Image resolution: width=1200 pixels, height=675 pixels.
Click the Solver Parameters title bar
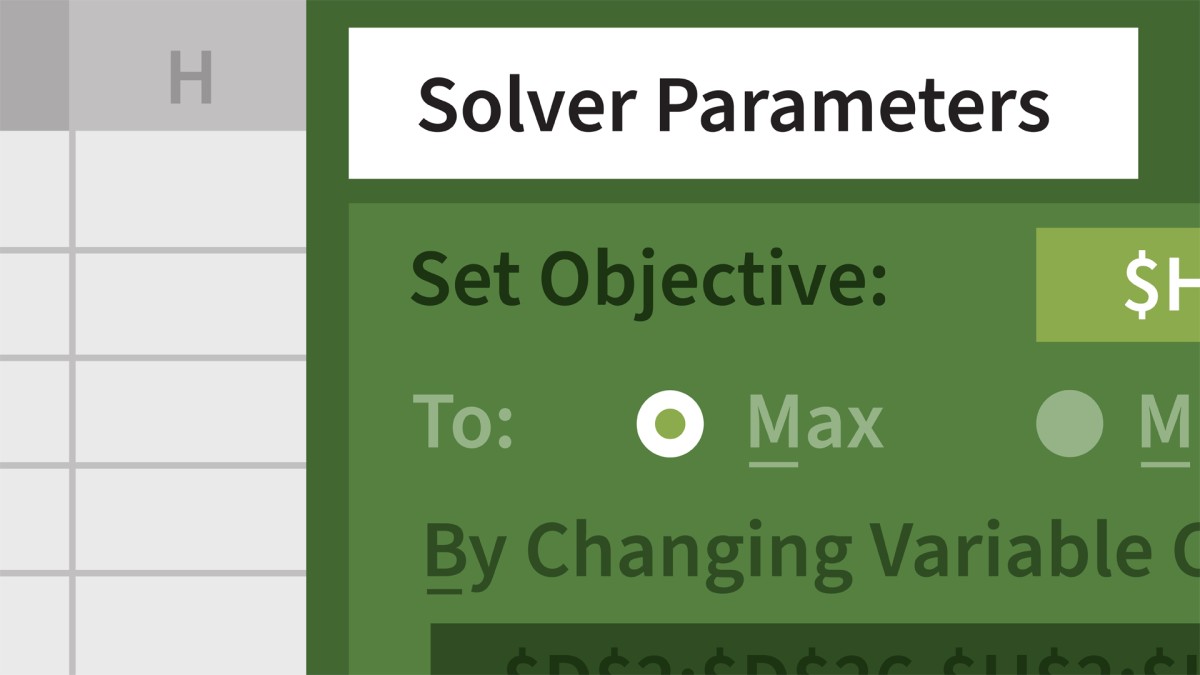pyautogui.click(x=742, y=103)
